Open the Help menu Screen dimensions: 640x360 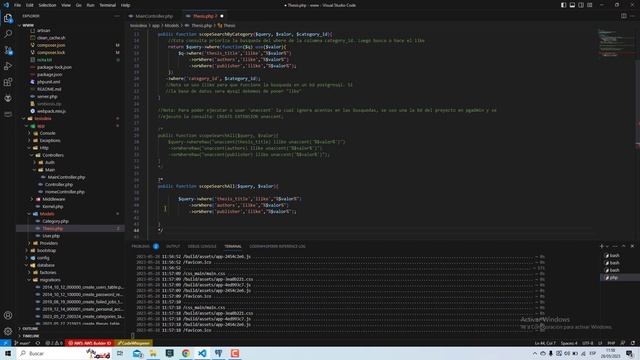125,5
